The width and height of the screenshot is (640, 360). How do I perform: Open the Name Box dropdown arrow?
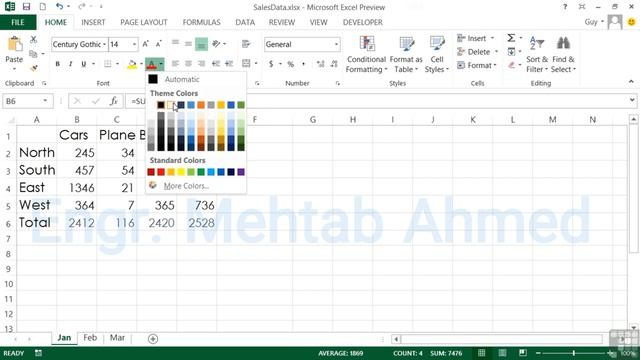pos(45,101)
